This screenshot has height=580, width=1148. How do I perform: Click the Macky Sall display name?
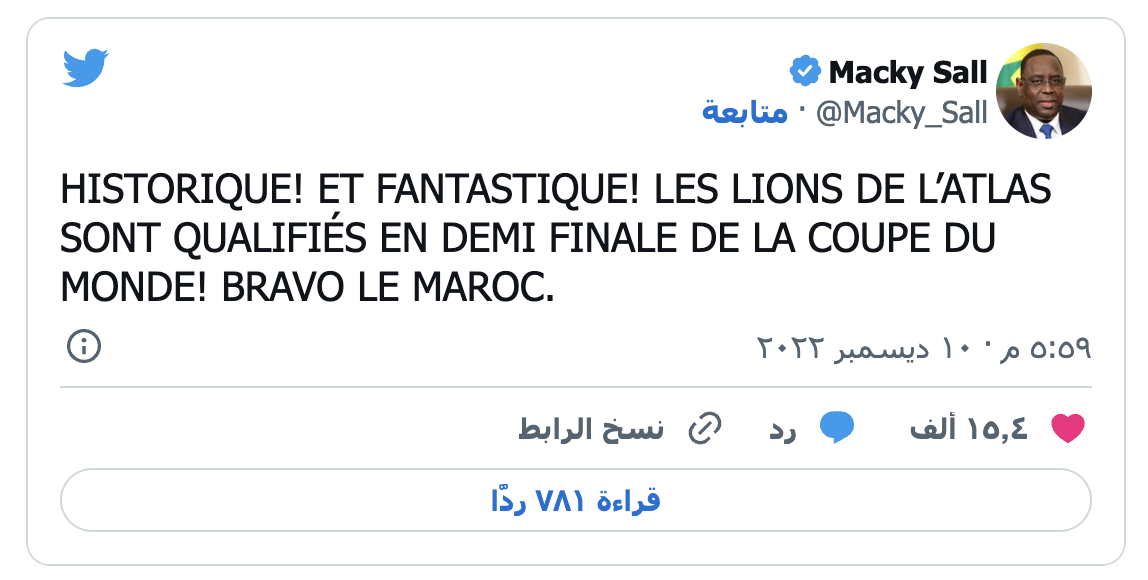[x=908, y=72]
